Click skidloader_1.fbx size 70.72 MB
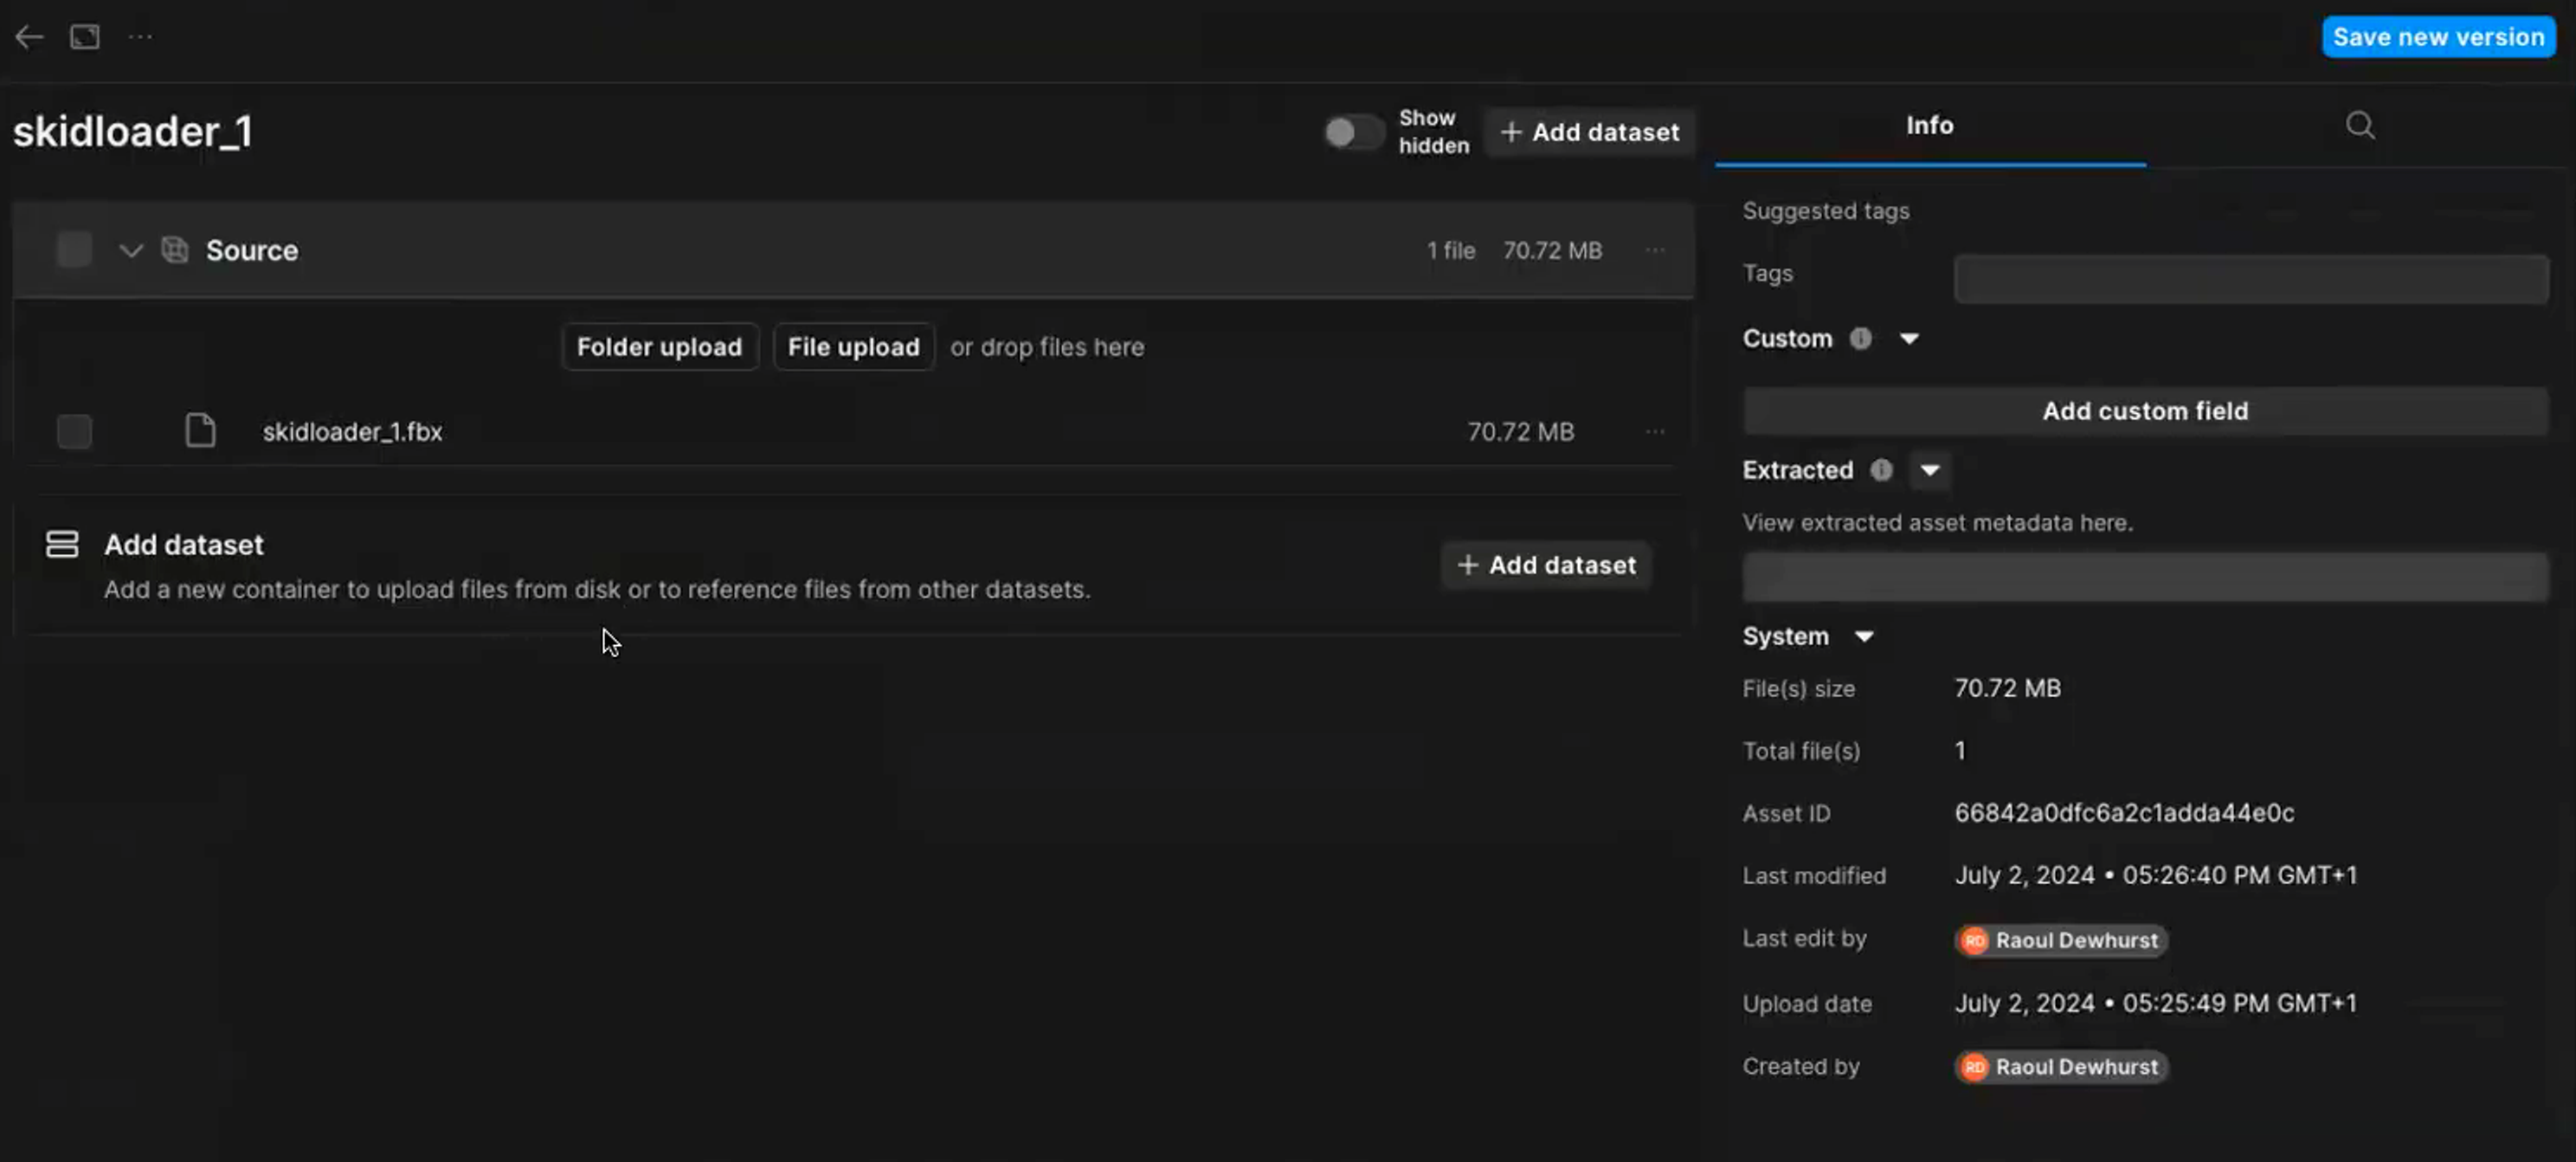This screenshot has width=2576, height=1162. click(x=1520, y=432)
